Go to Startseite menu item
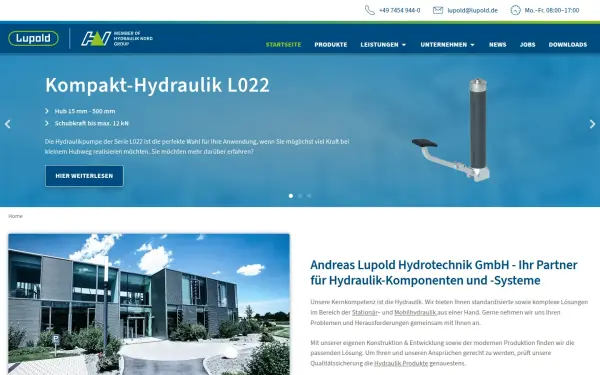The width and height of the screenshot is (600, 375). coord(284,44)
